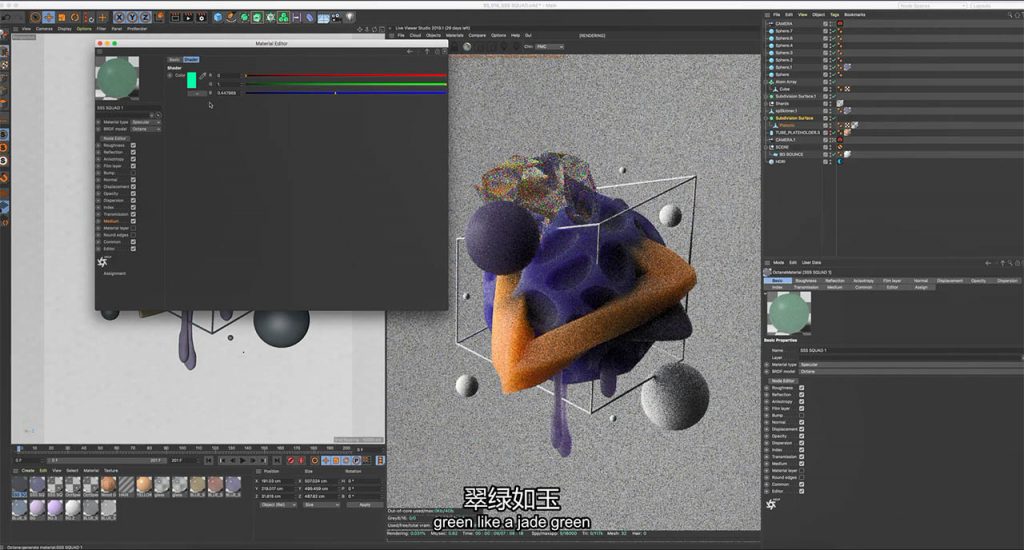The height and width of the screenshot is (550, 1024).
Task: Click the Apply button in coordinates panel
Action: (365, 505)
